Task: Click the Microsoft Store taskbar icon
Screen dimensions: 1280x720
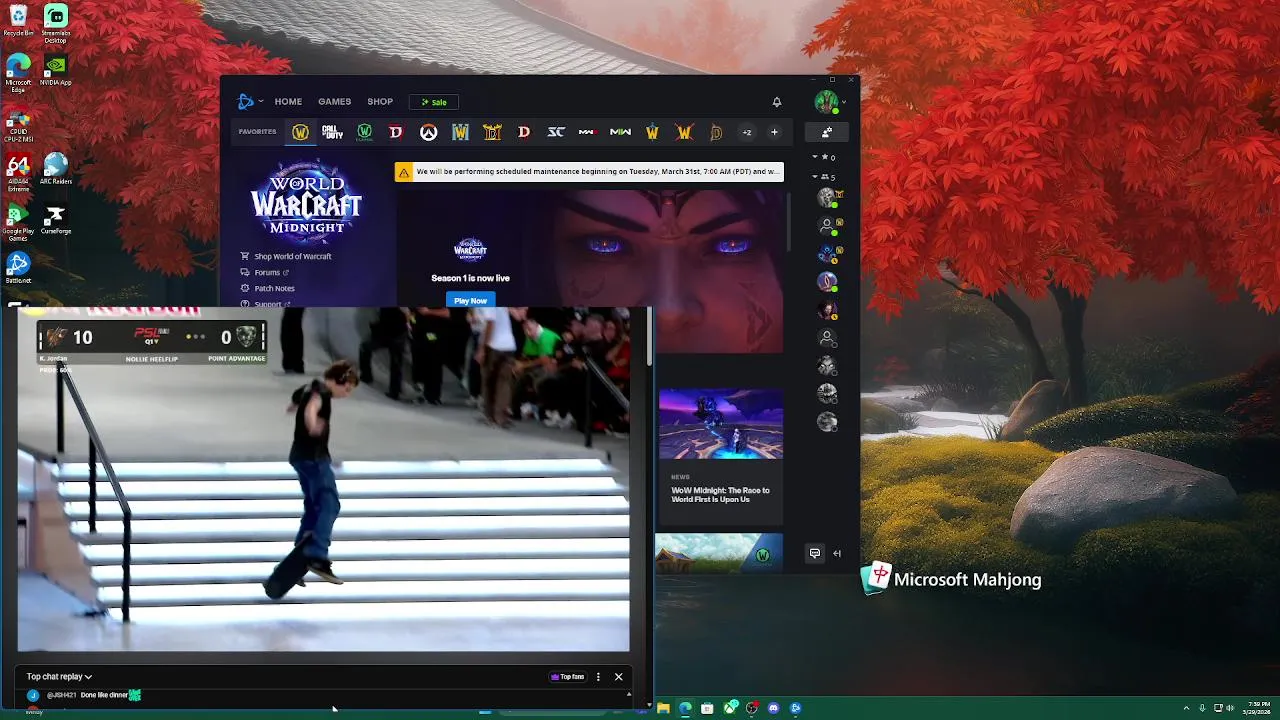Action: click(x=707, y=708)
